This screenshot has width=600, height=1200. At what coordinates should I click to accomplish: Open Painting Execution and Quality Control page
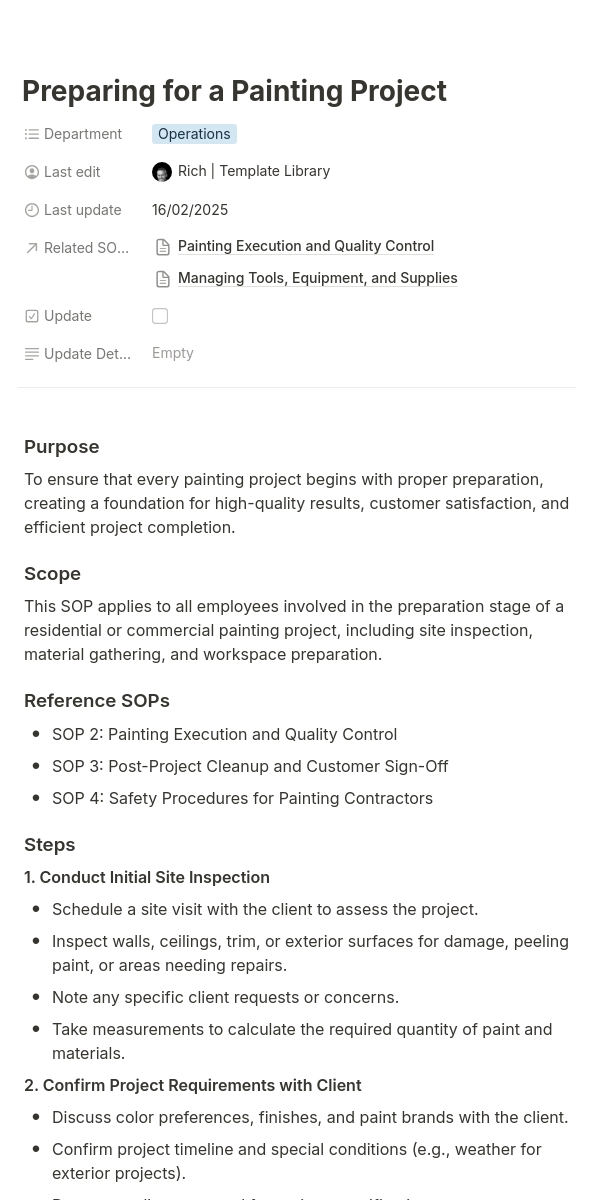tap(305, 246)
